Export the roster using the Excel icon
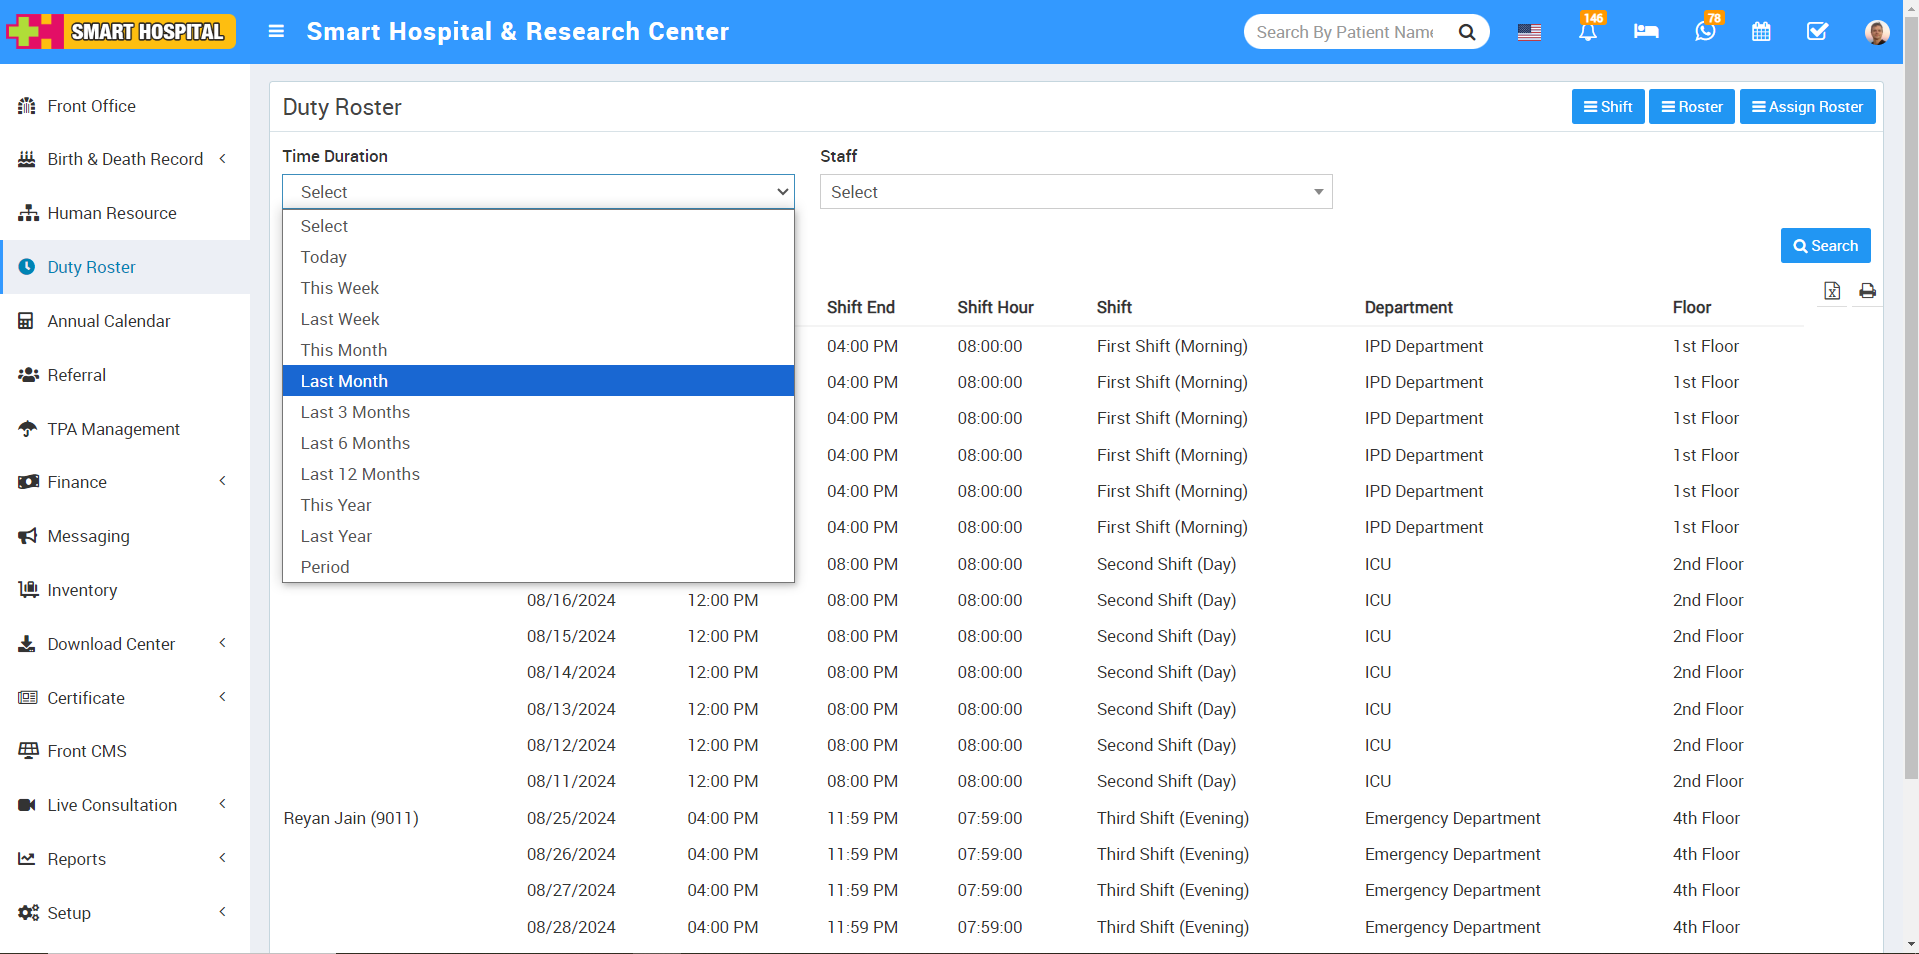Viewport: 1919px width, 954px height. point(1832,291)
